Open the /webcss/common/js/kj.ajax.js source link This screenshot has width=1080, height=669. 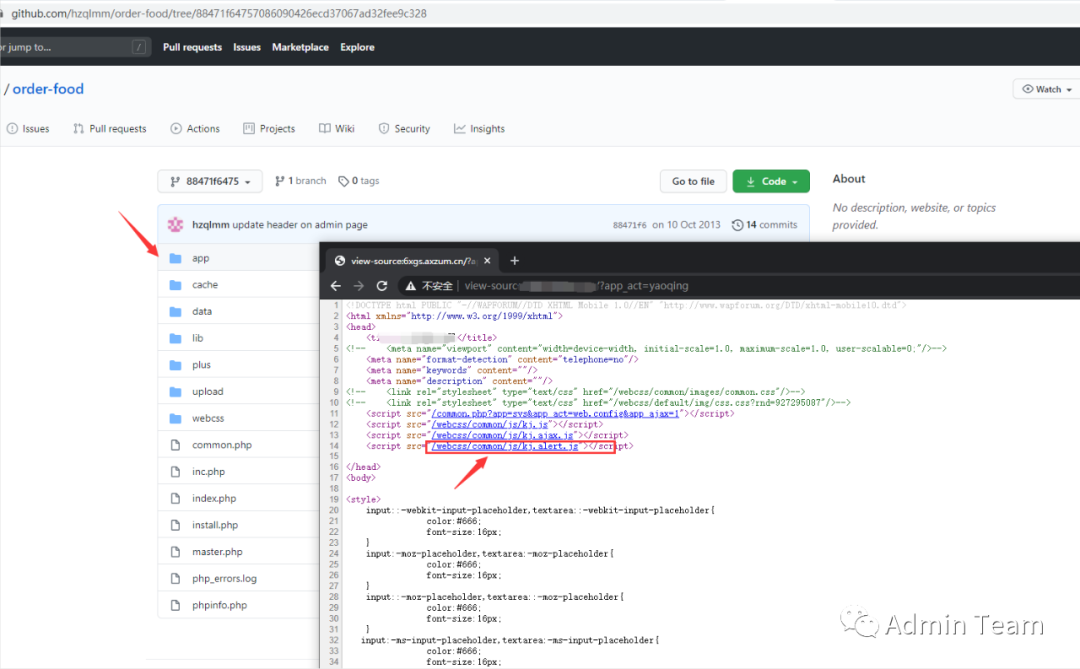click(x=503, y=435)
